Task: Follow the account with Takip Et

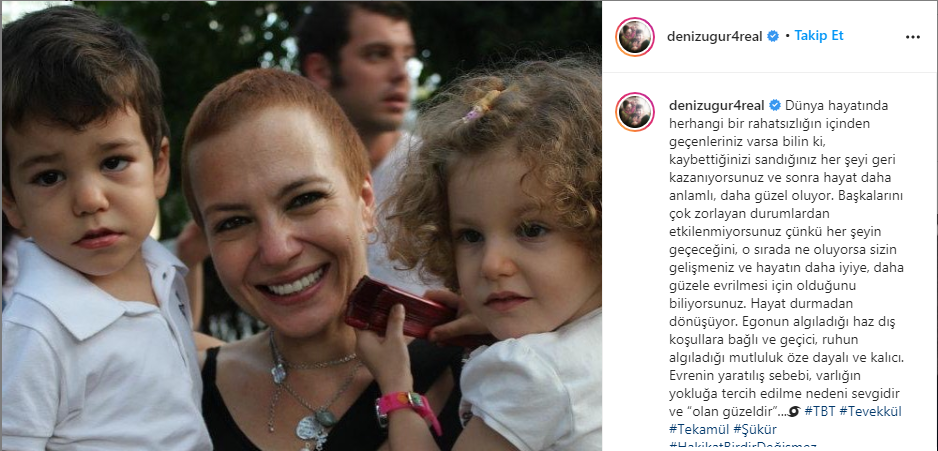Action: (818, 36)
